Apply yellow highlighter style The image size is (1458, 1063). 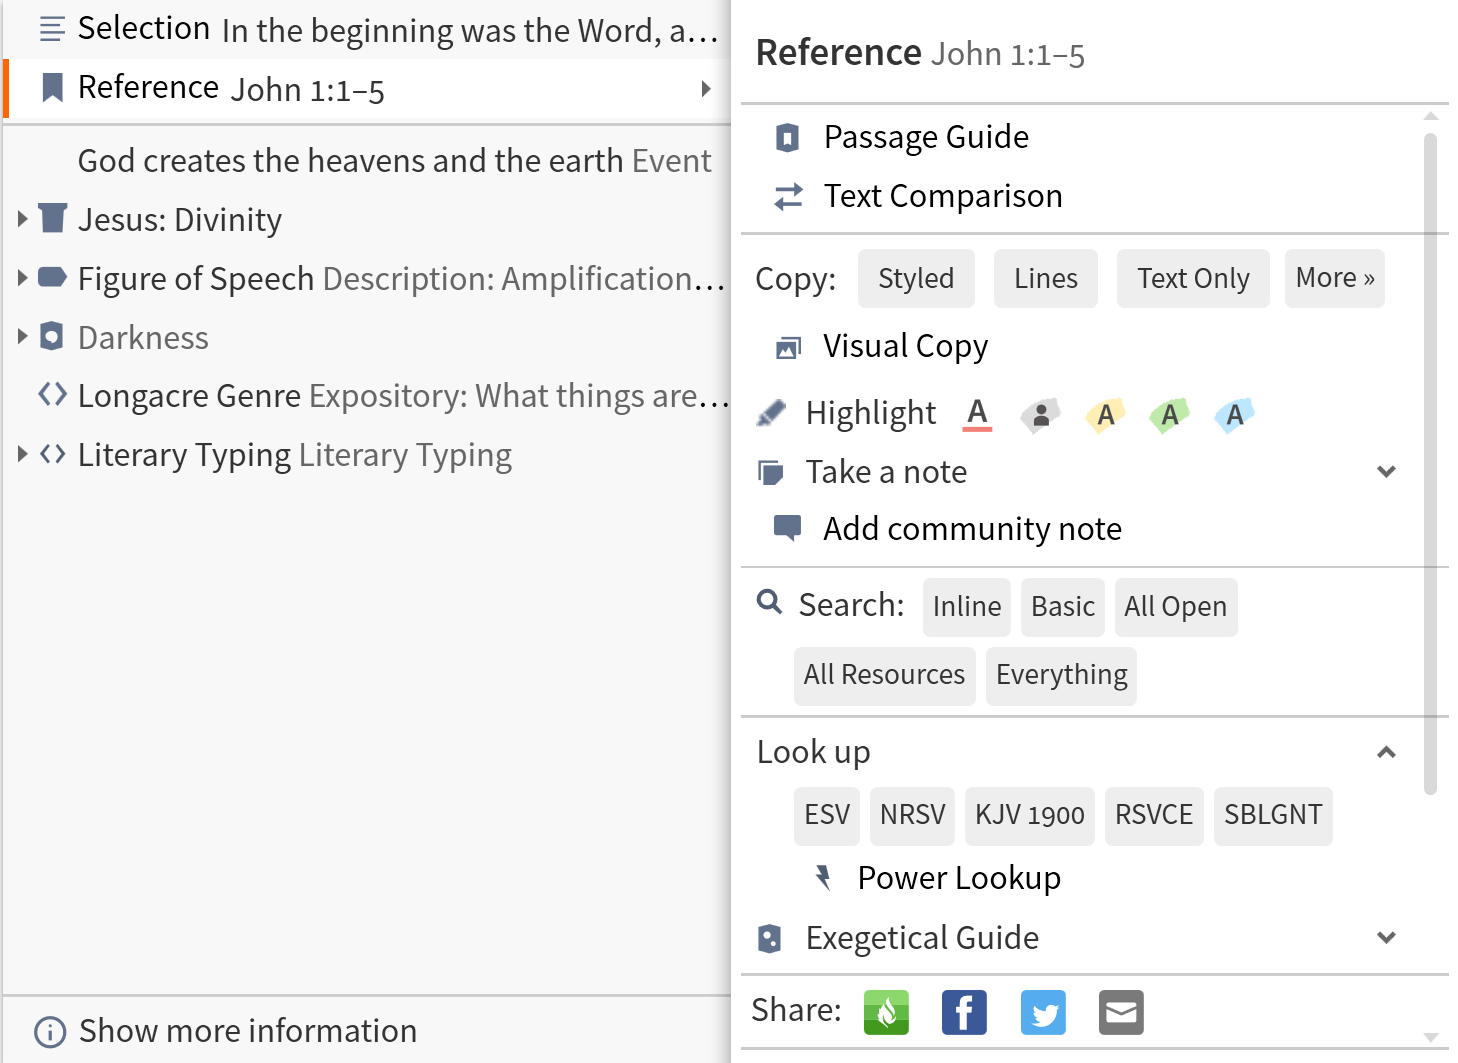click(1105, 414)
